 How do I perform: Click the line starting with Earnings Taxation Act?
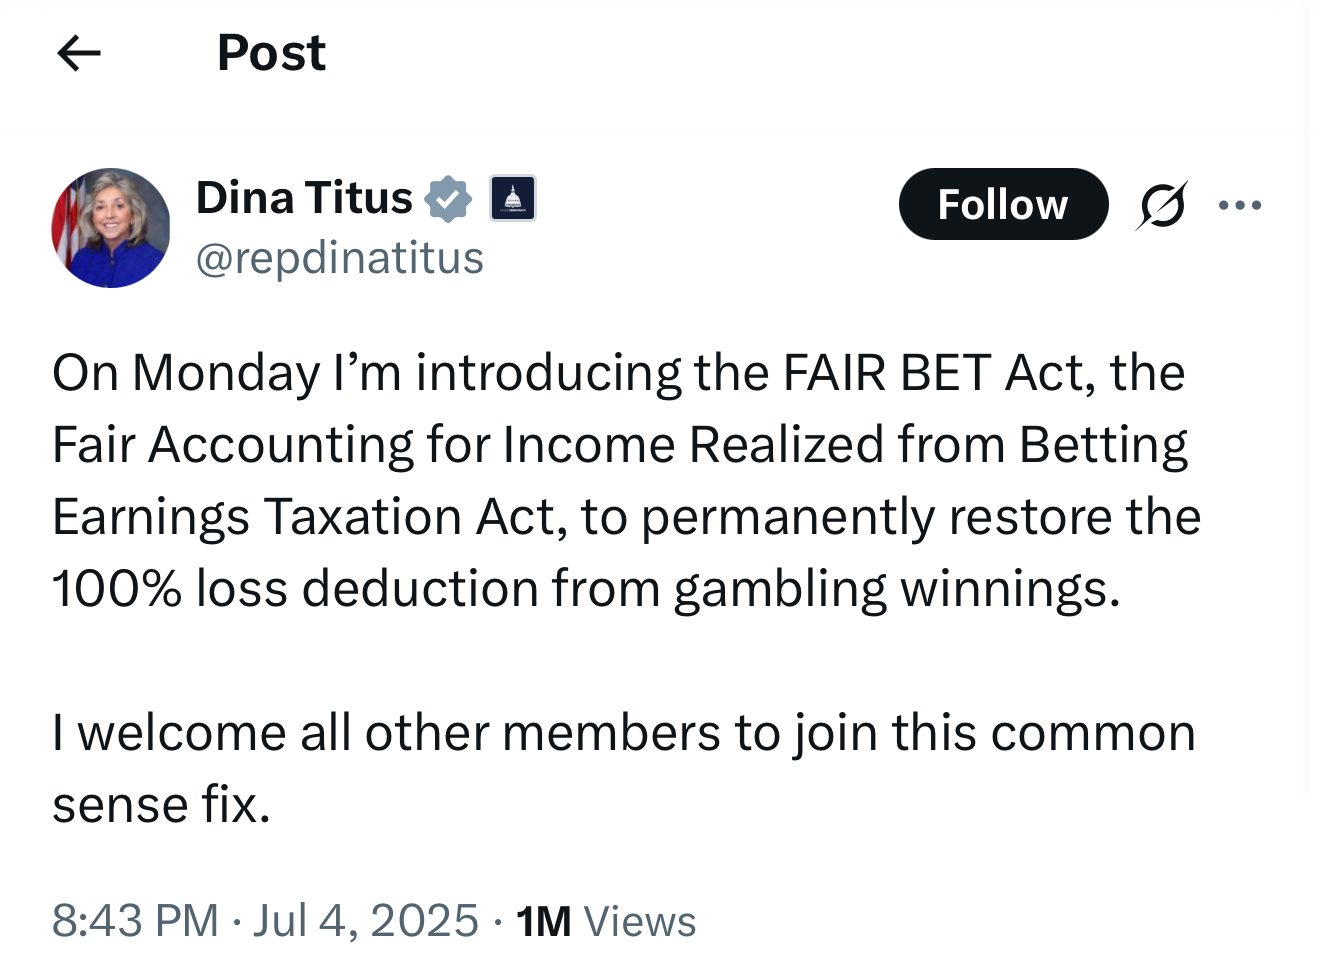626,517
